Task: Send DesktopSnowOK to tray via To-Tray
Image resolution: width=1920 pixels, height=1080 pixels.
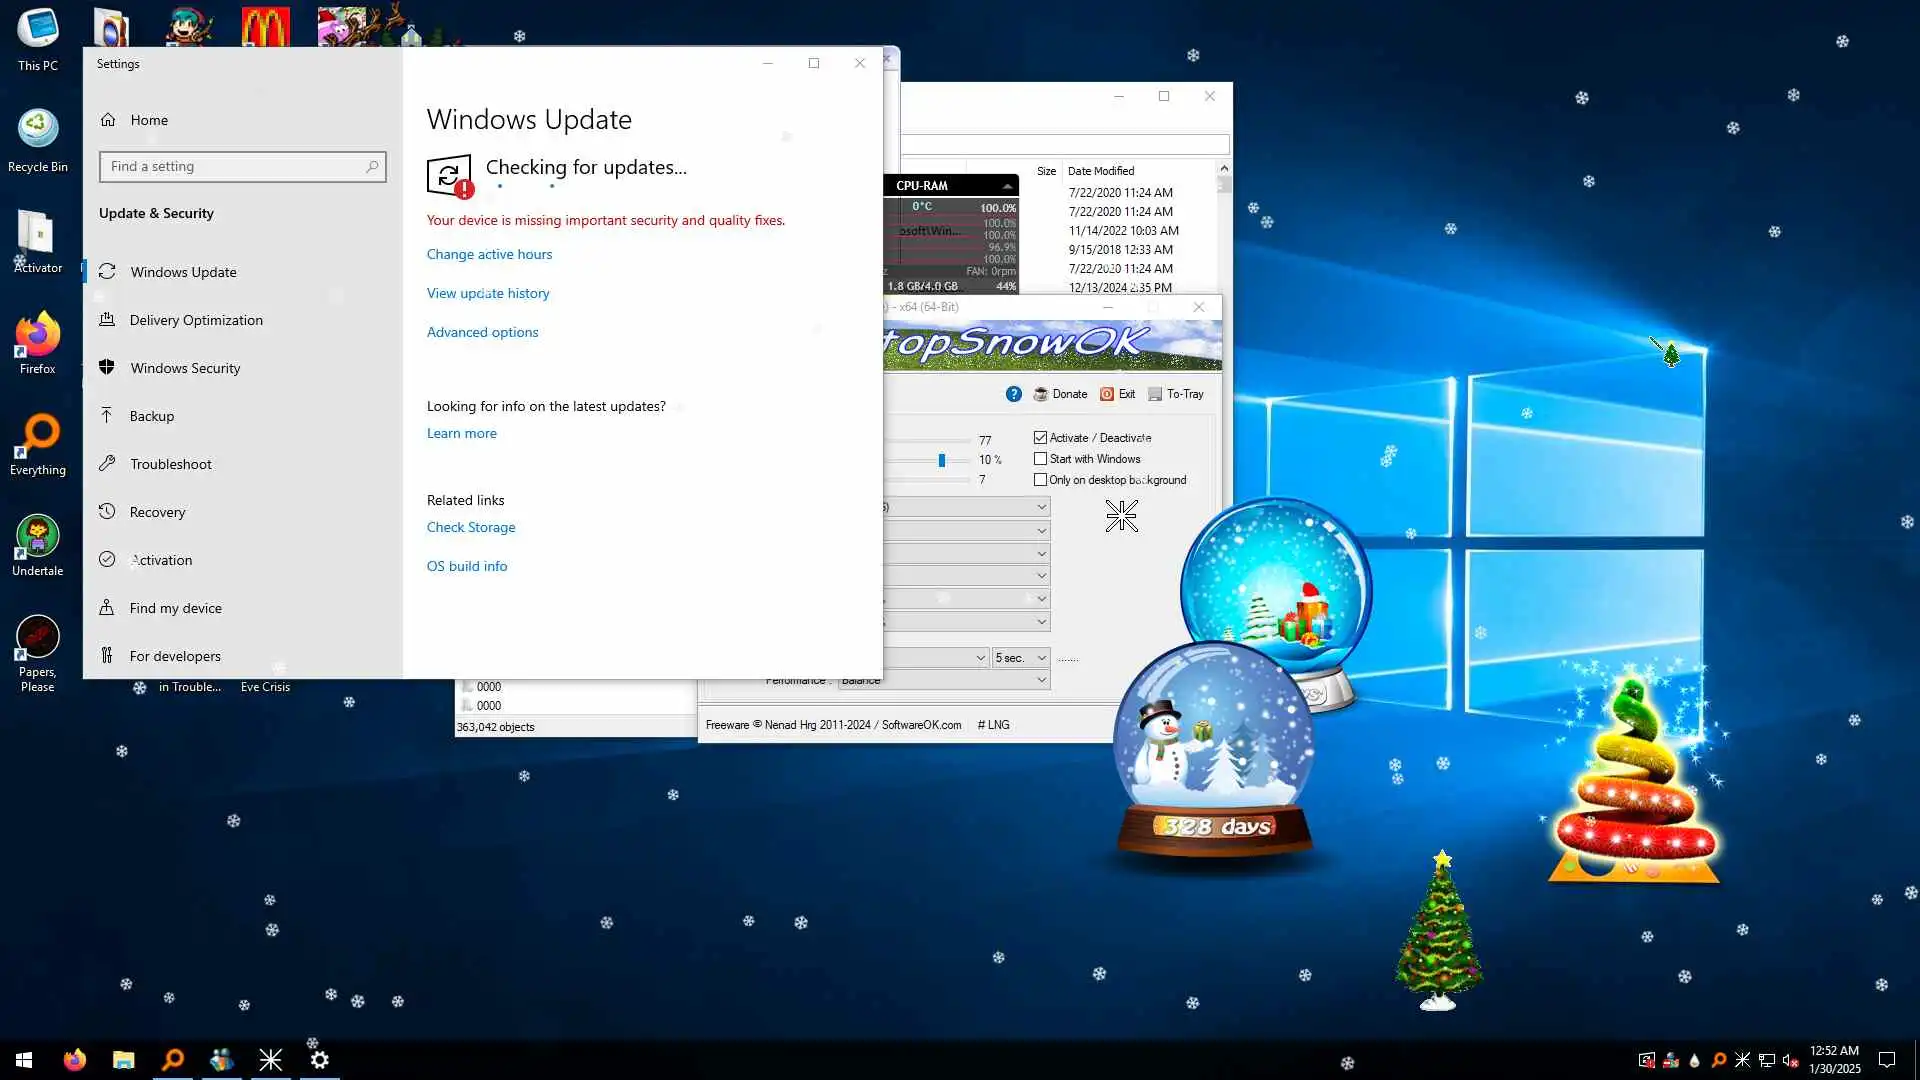Action: click(1176, 394)
